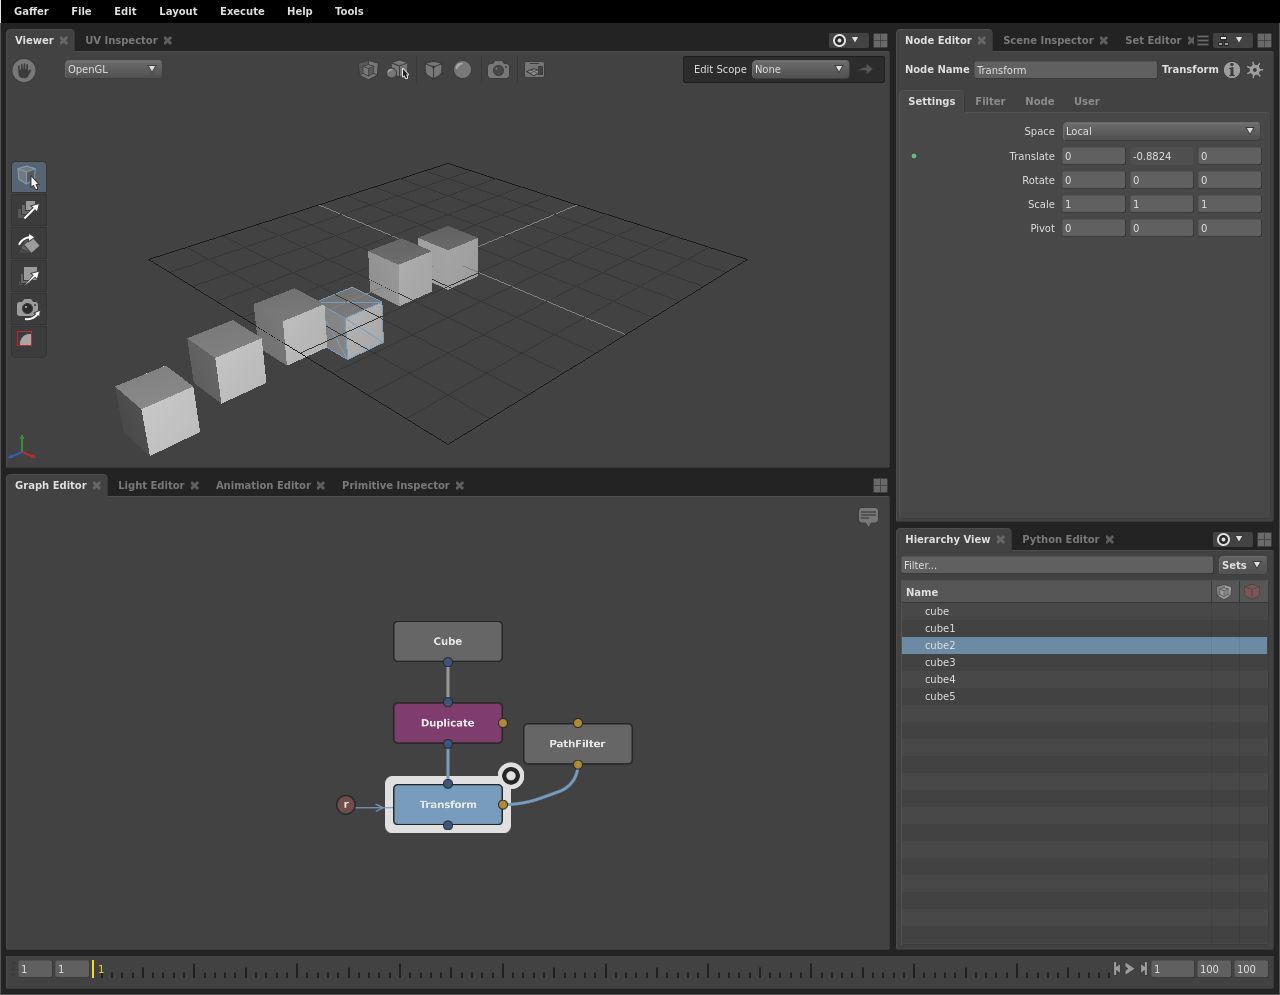The height and width of the screenshot is (995, 1280).
Task: Open the Space dropdown set to Local
Action: (1160, 131)
